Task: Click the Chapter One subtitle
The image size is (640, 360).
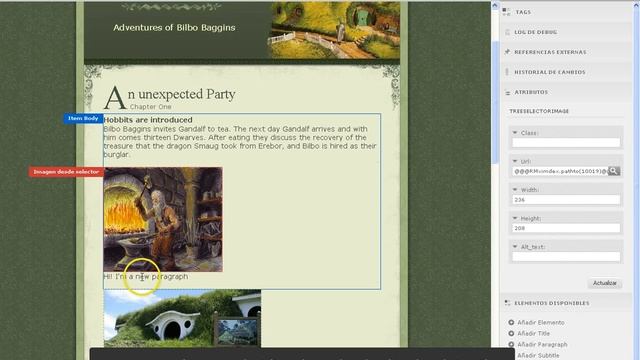Action: click(x=150, y=107)
